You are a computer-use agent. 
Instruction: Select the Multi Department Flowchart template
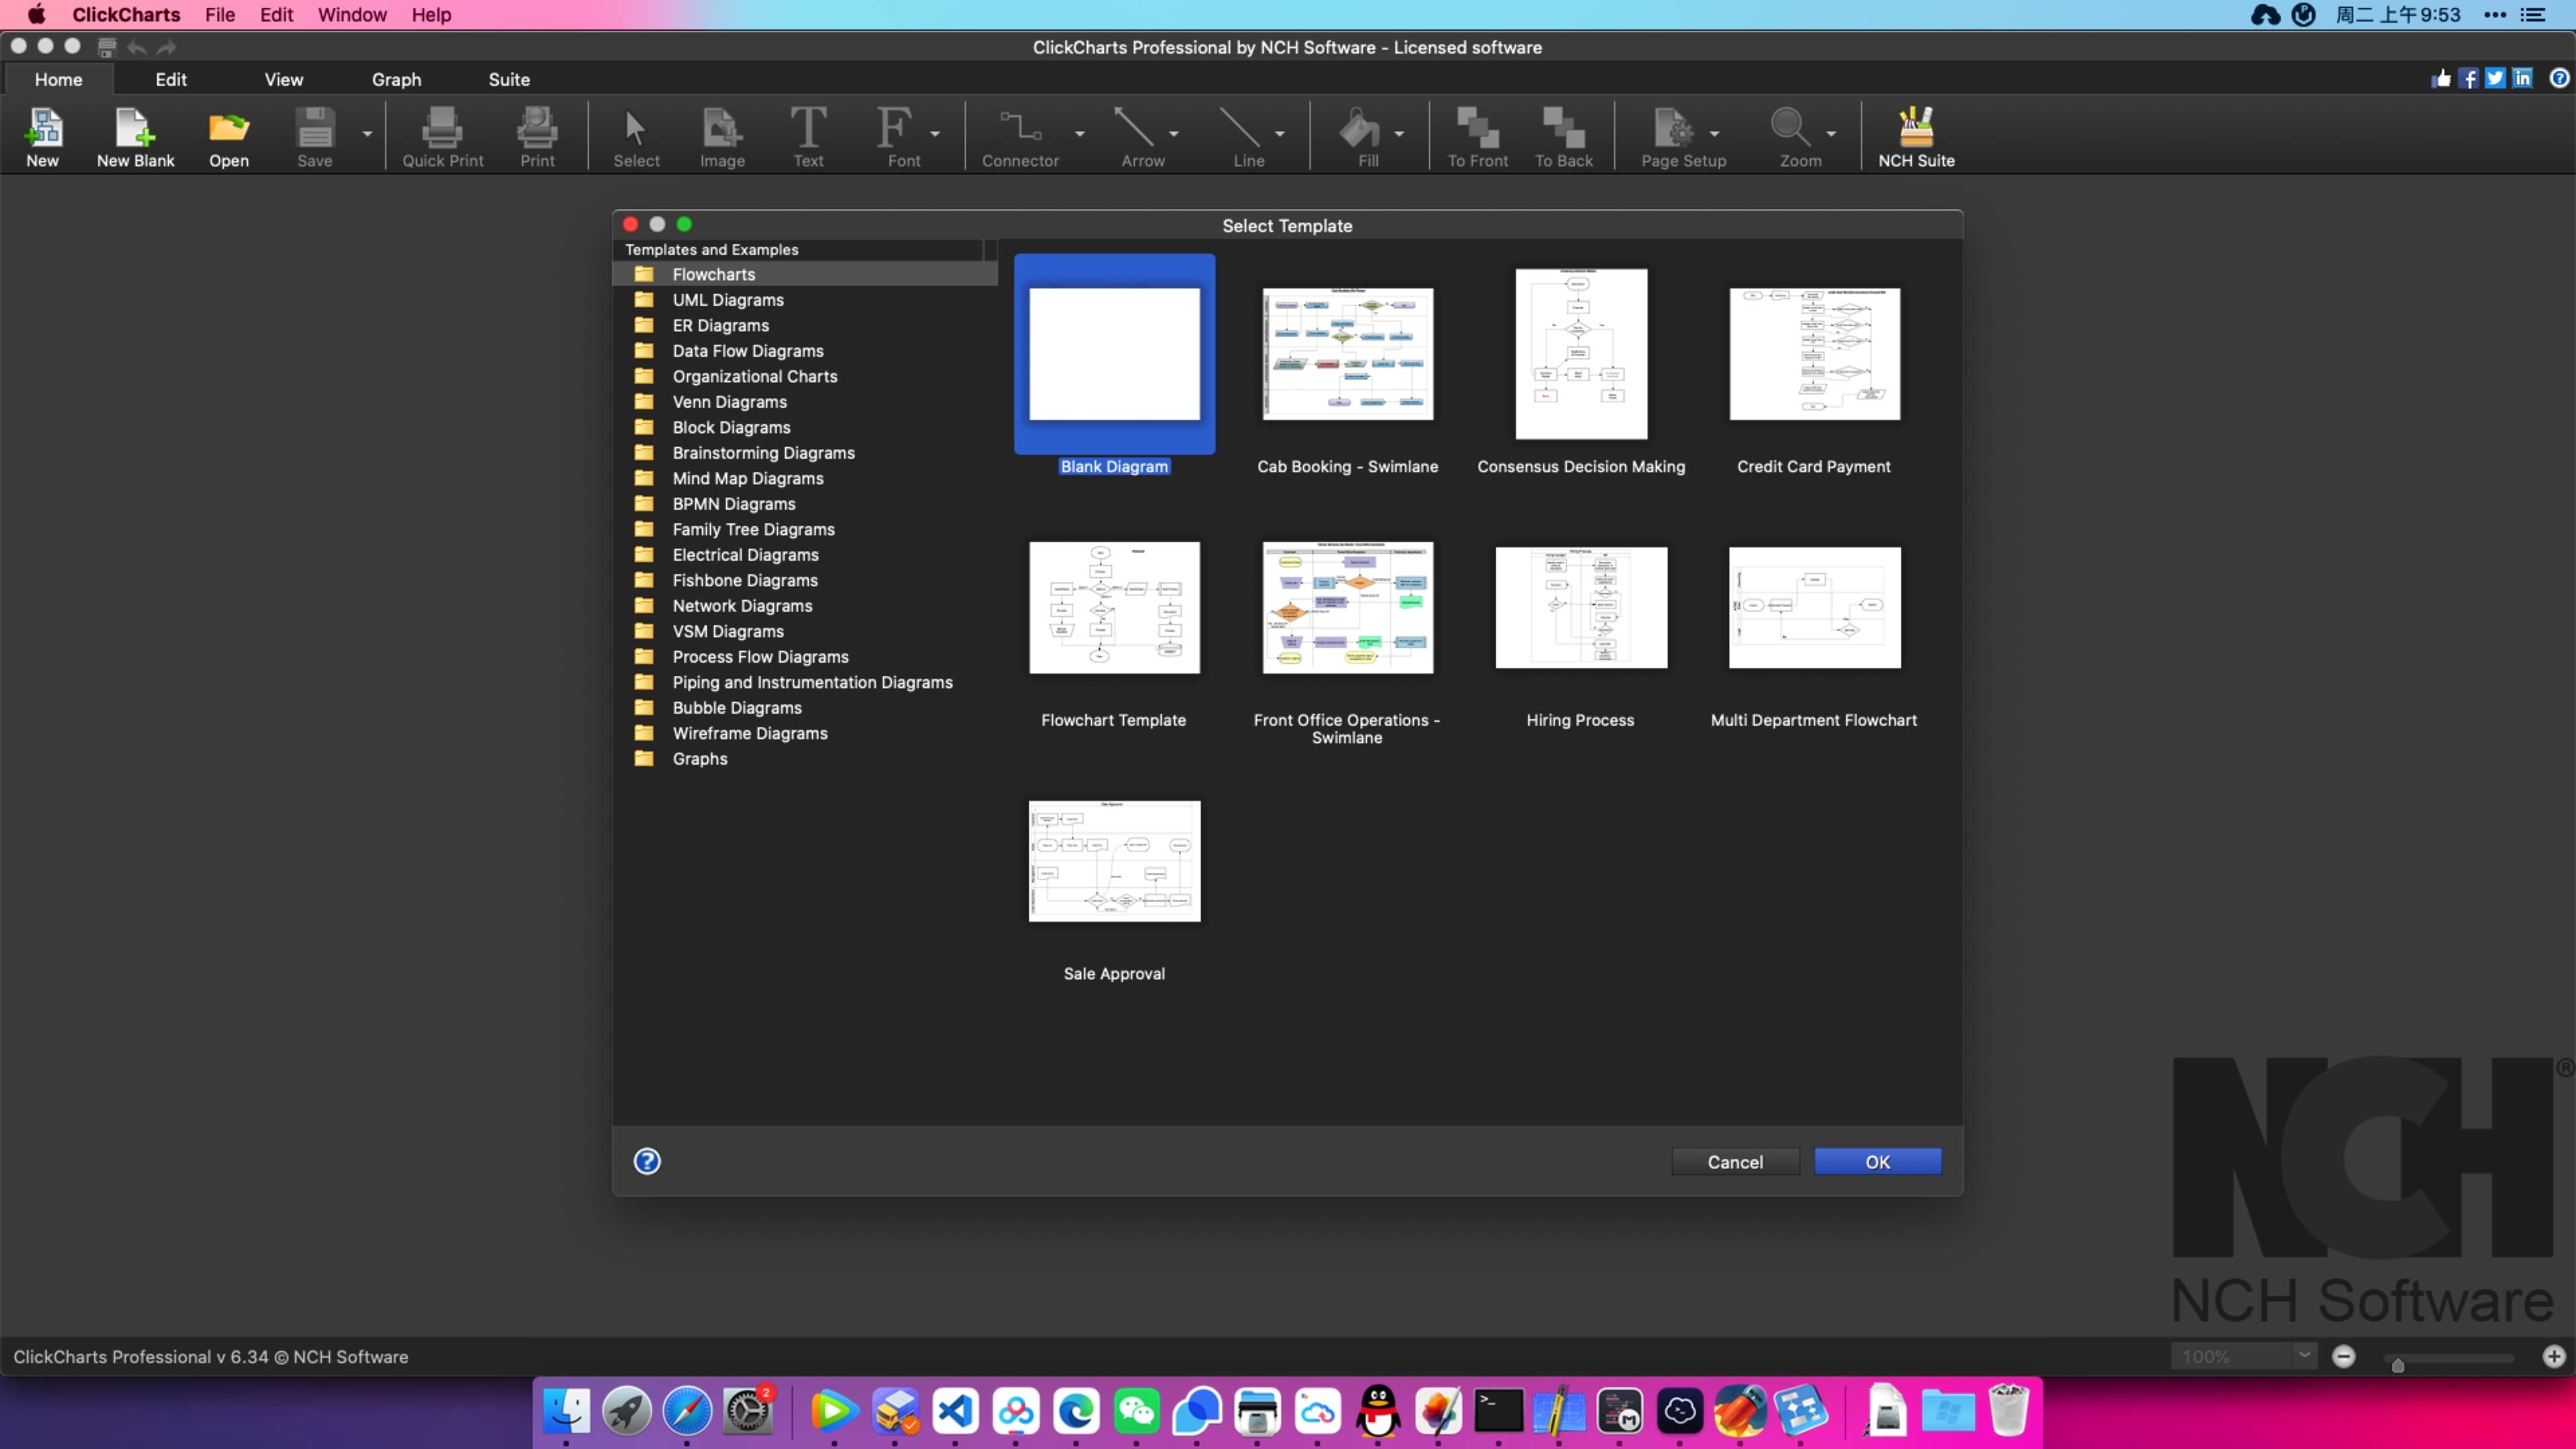1814,607
